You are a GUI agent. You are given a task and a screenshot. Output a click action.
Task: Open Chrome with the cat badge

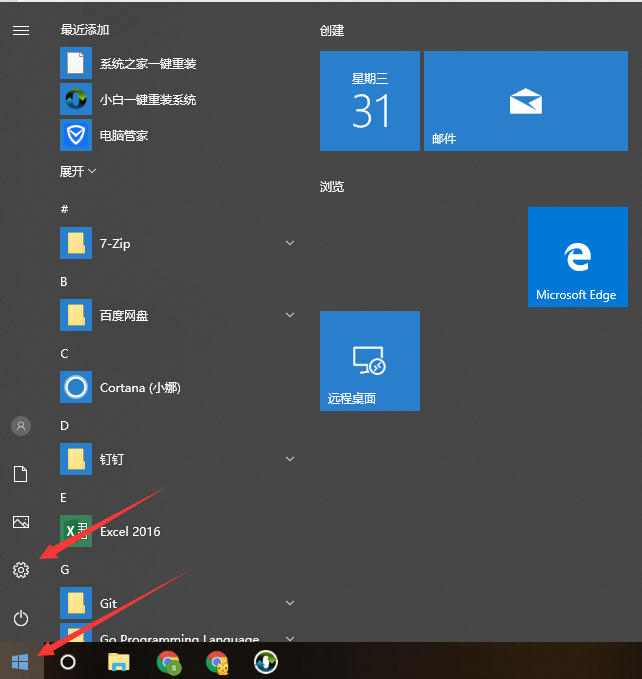217,661
